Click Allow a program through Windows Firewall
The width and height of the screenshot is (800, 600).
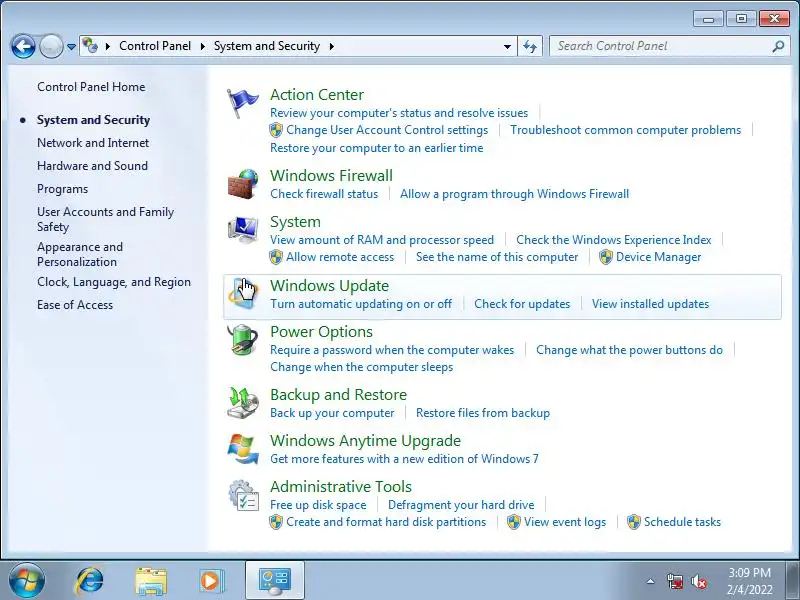(514, 194)
